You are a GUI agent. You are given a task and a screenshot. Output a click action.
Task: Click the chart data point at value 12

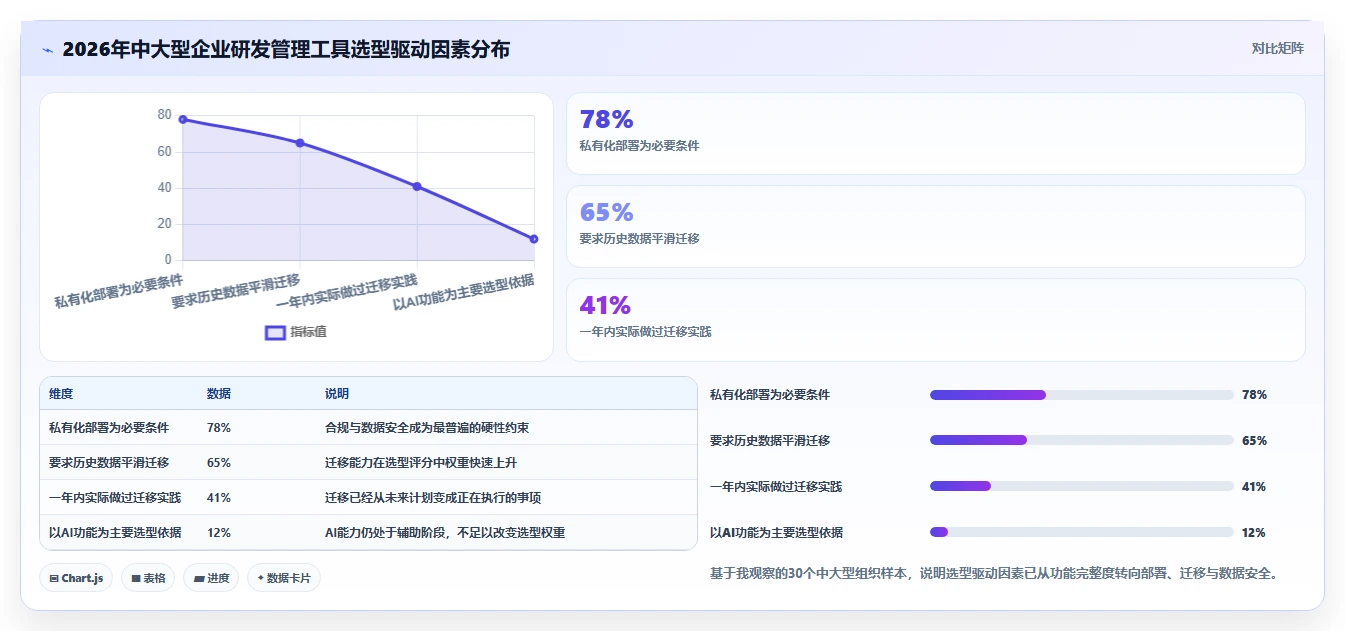tap(534, 239)
